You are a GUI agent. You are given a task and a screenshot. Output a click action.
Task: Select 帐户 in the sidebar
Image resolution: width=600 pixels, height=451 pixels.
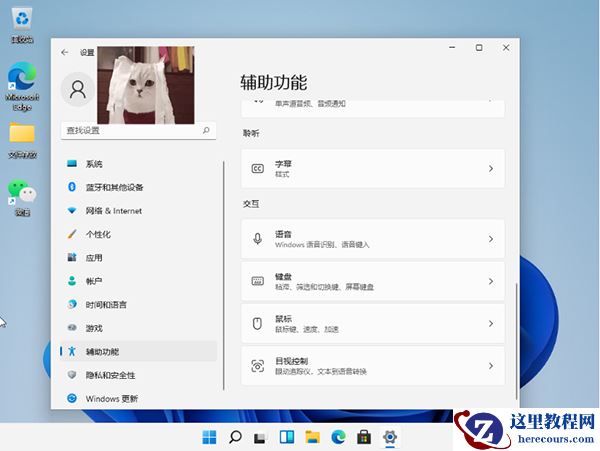pyautogui.click(x=139, y=281)
